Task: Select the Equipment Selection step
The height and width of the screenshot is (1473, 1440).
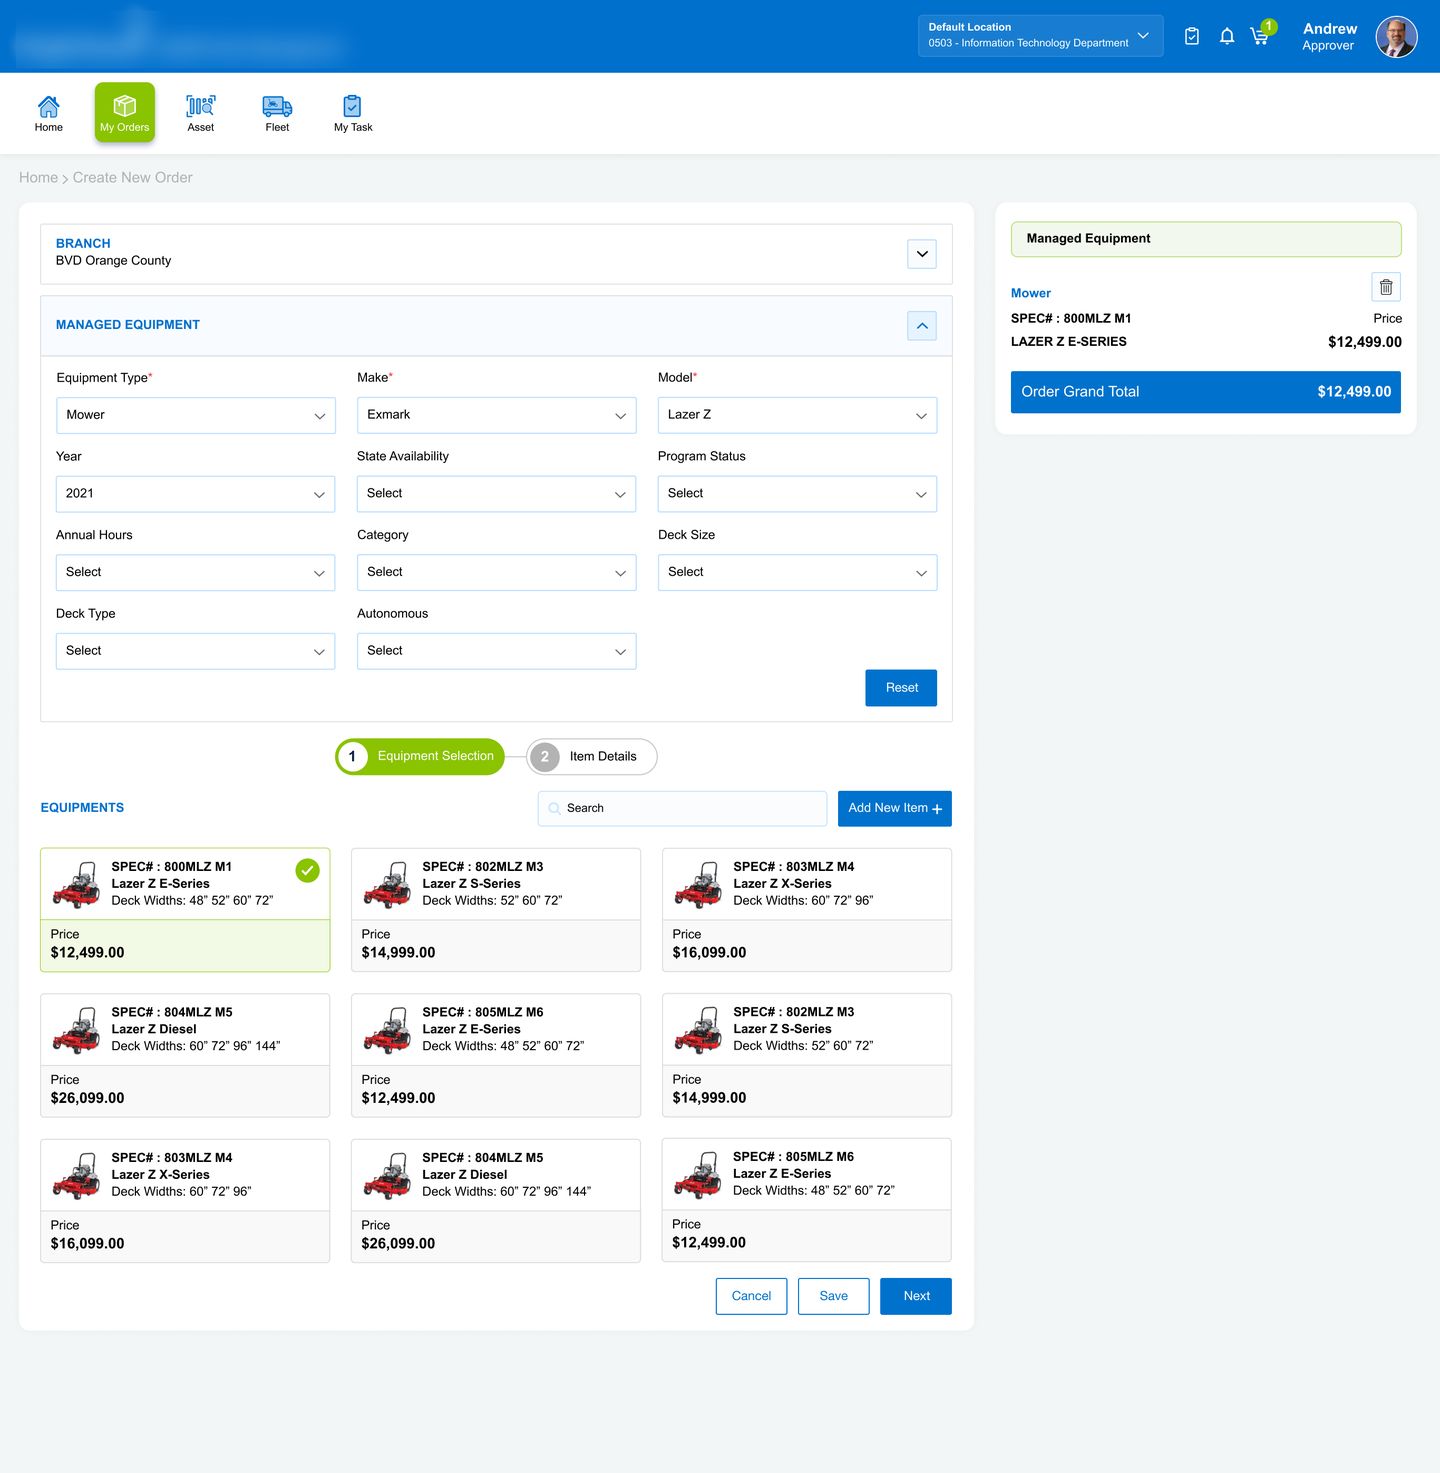Action: 420,757
